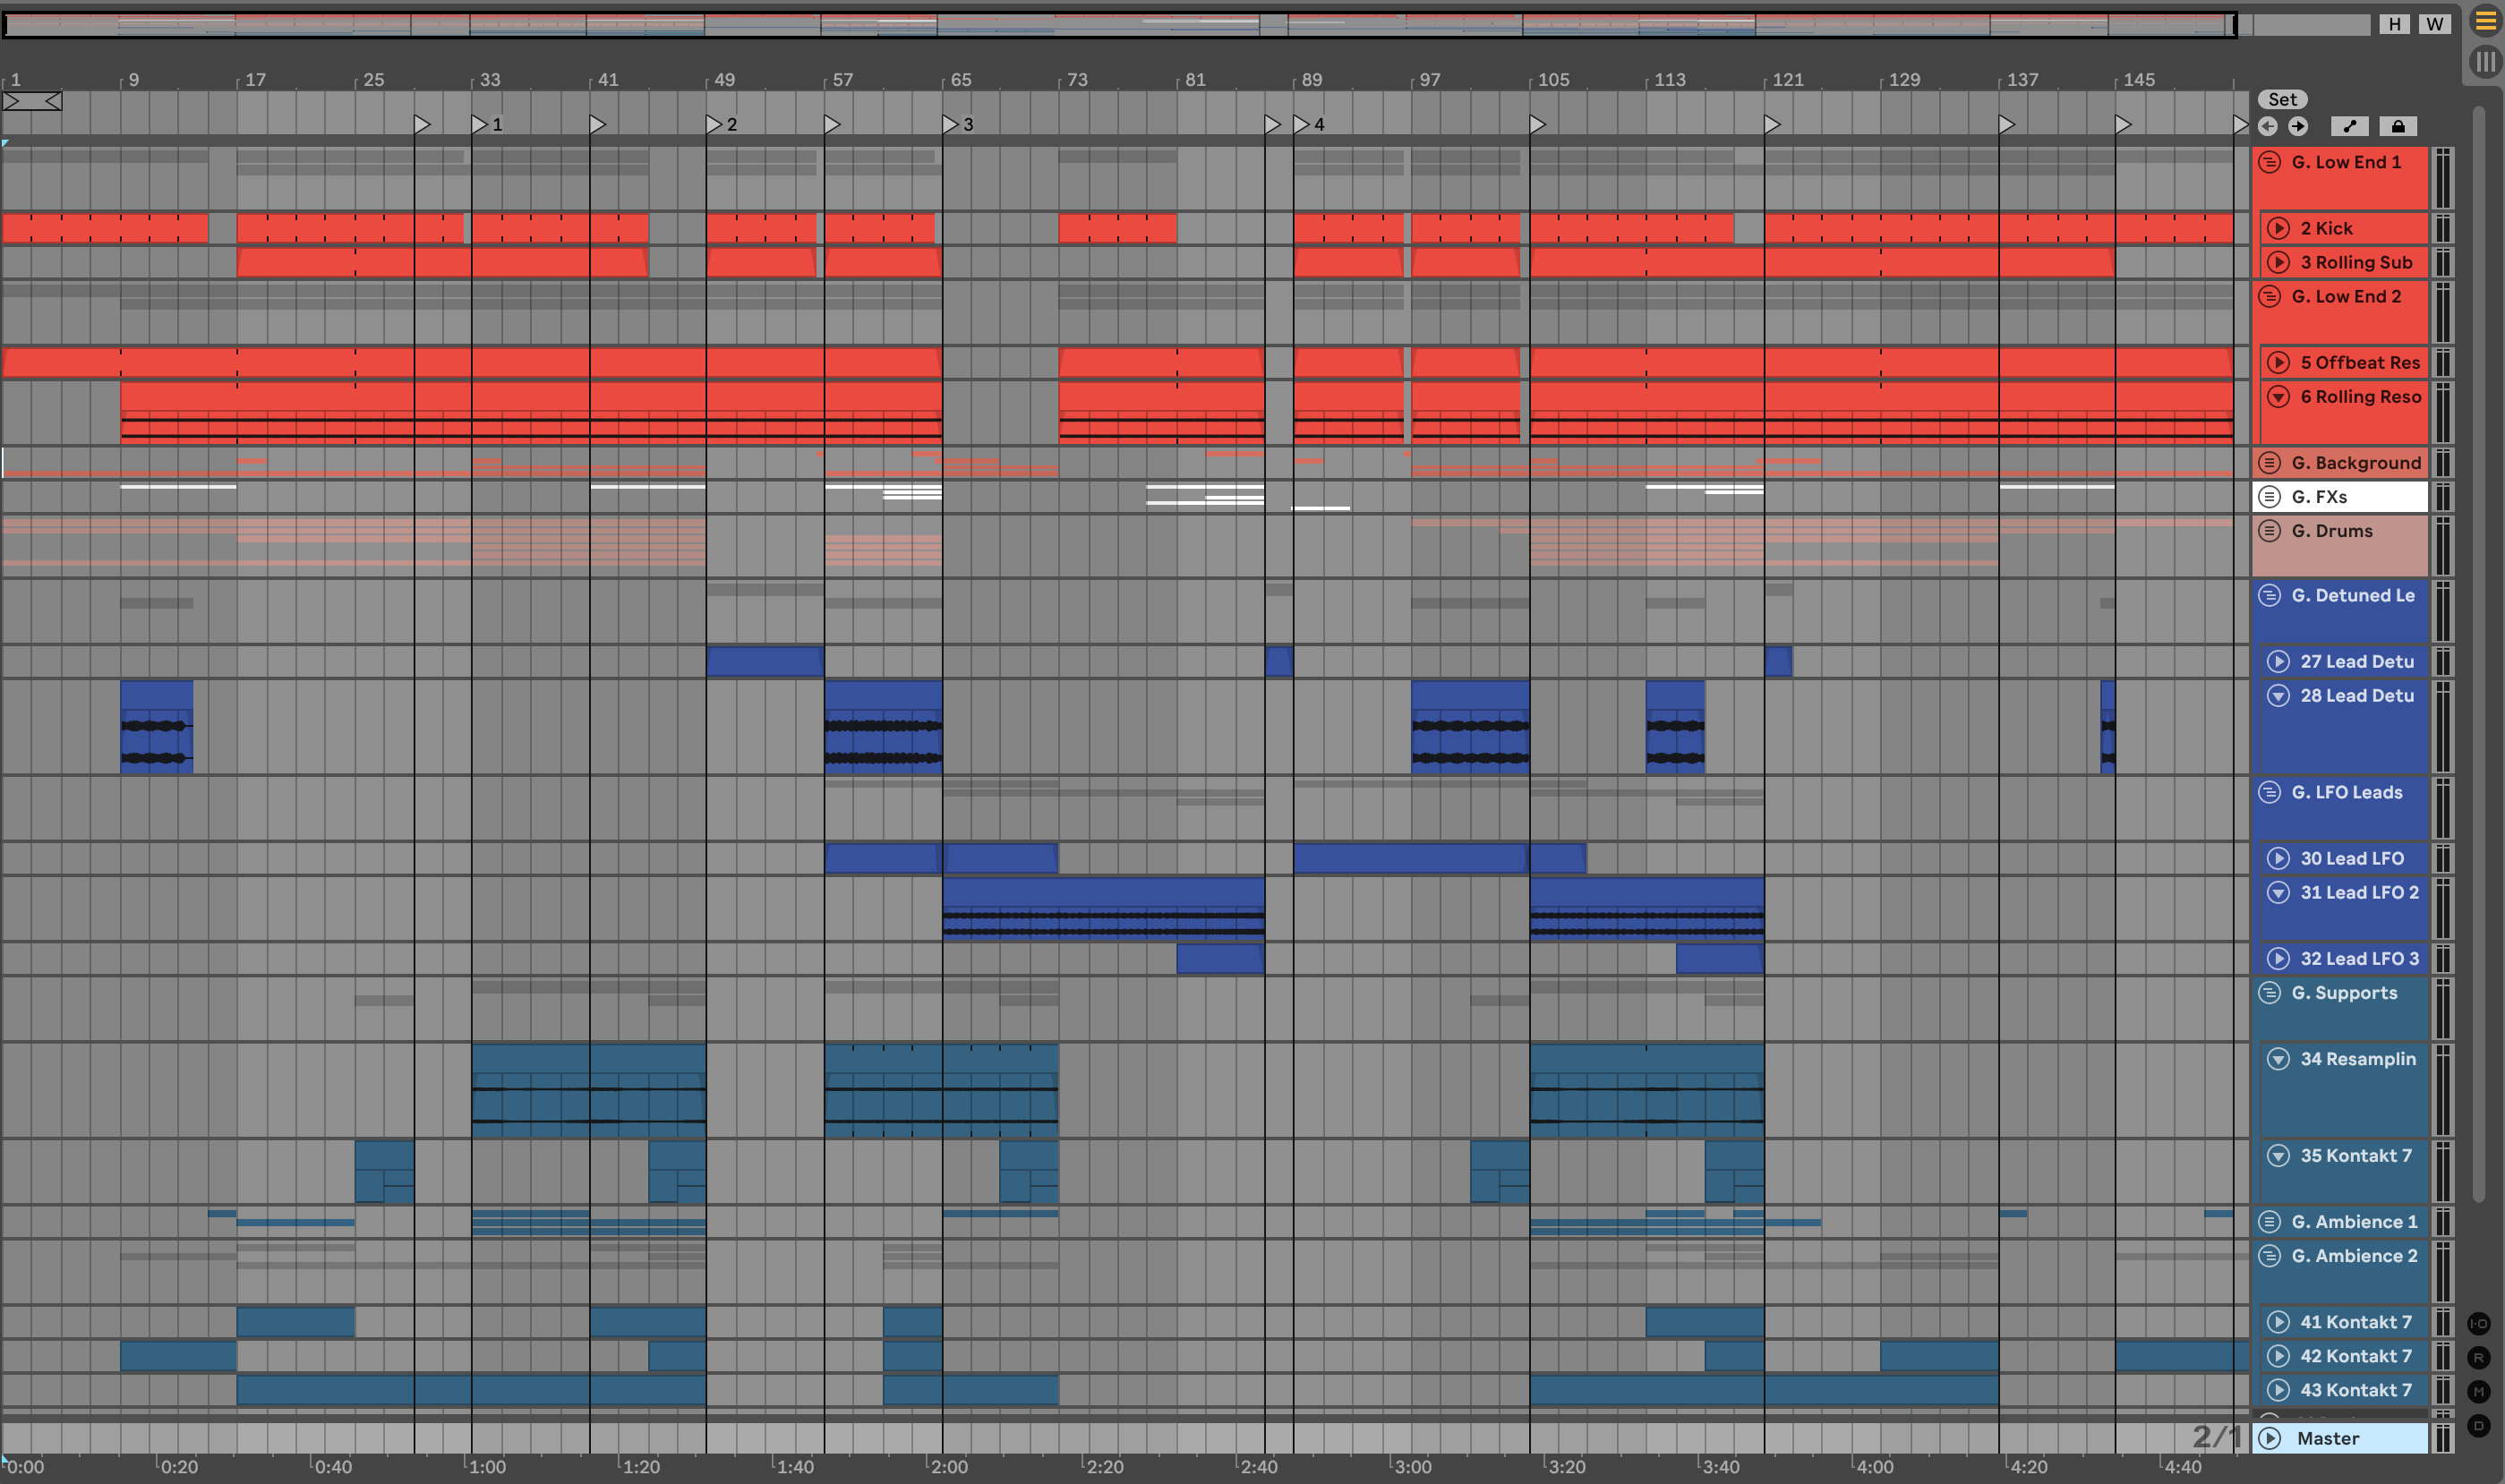This screenshot has width=2505, height=1484.
Task: Toggle the Mixer (M) section visibility
Action: click(x=2478, y=1391)
